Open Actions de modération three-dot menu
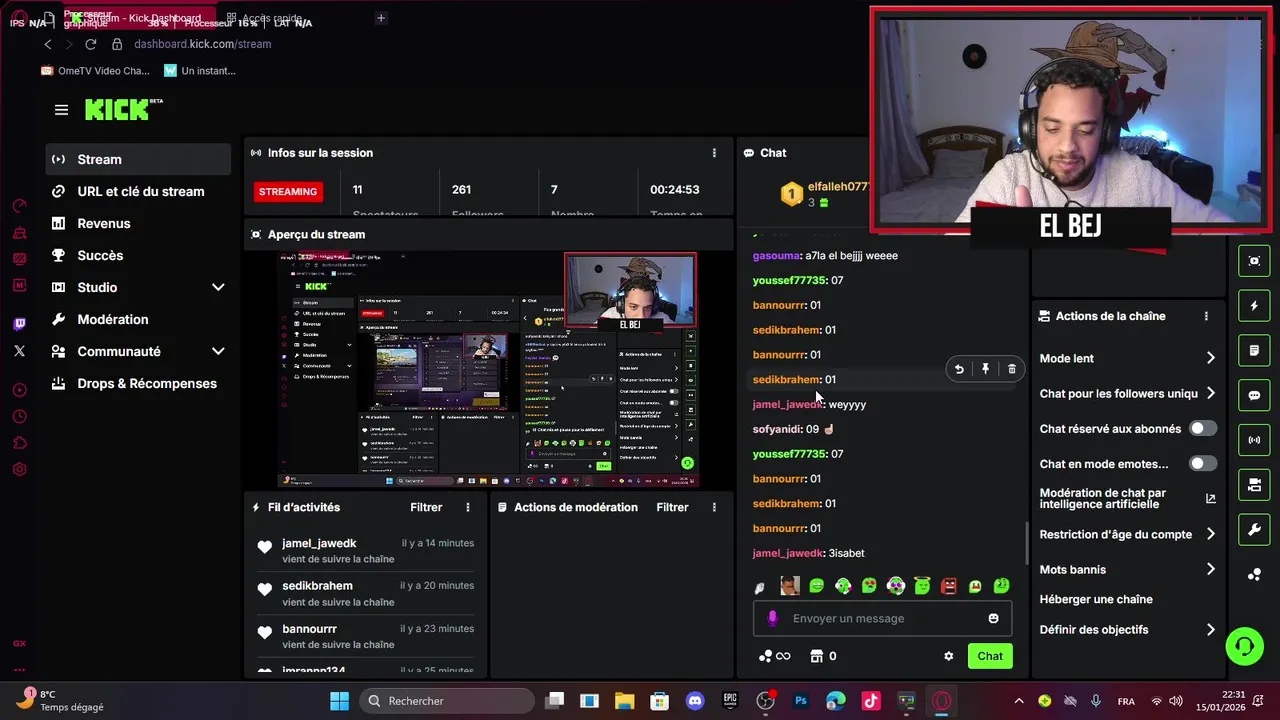Viewport: 1280px width, 720px height. click(x=714, y=507)
